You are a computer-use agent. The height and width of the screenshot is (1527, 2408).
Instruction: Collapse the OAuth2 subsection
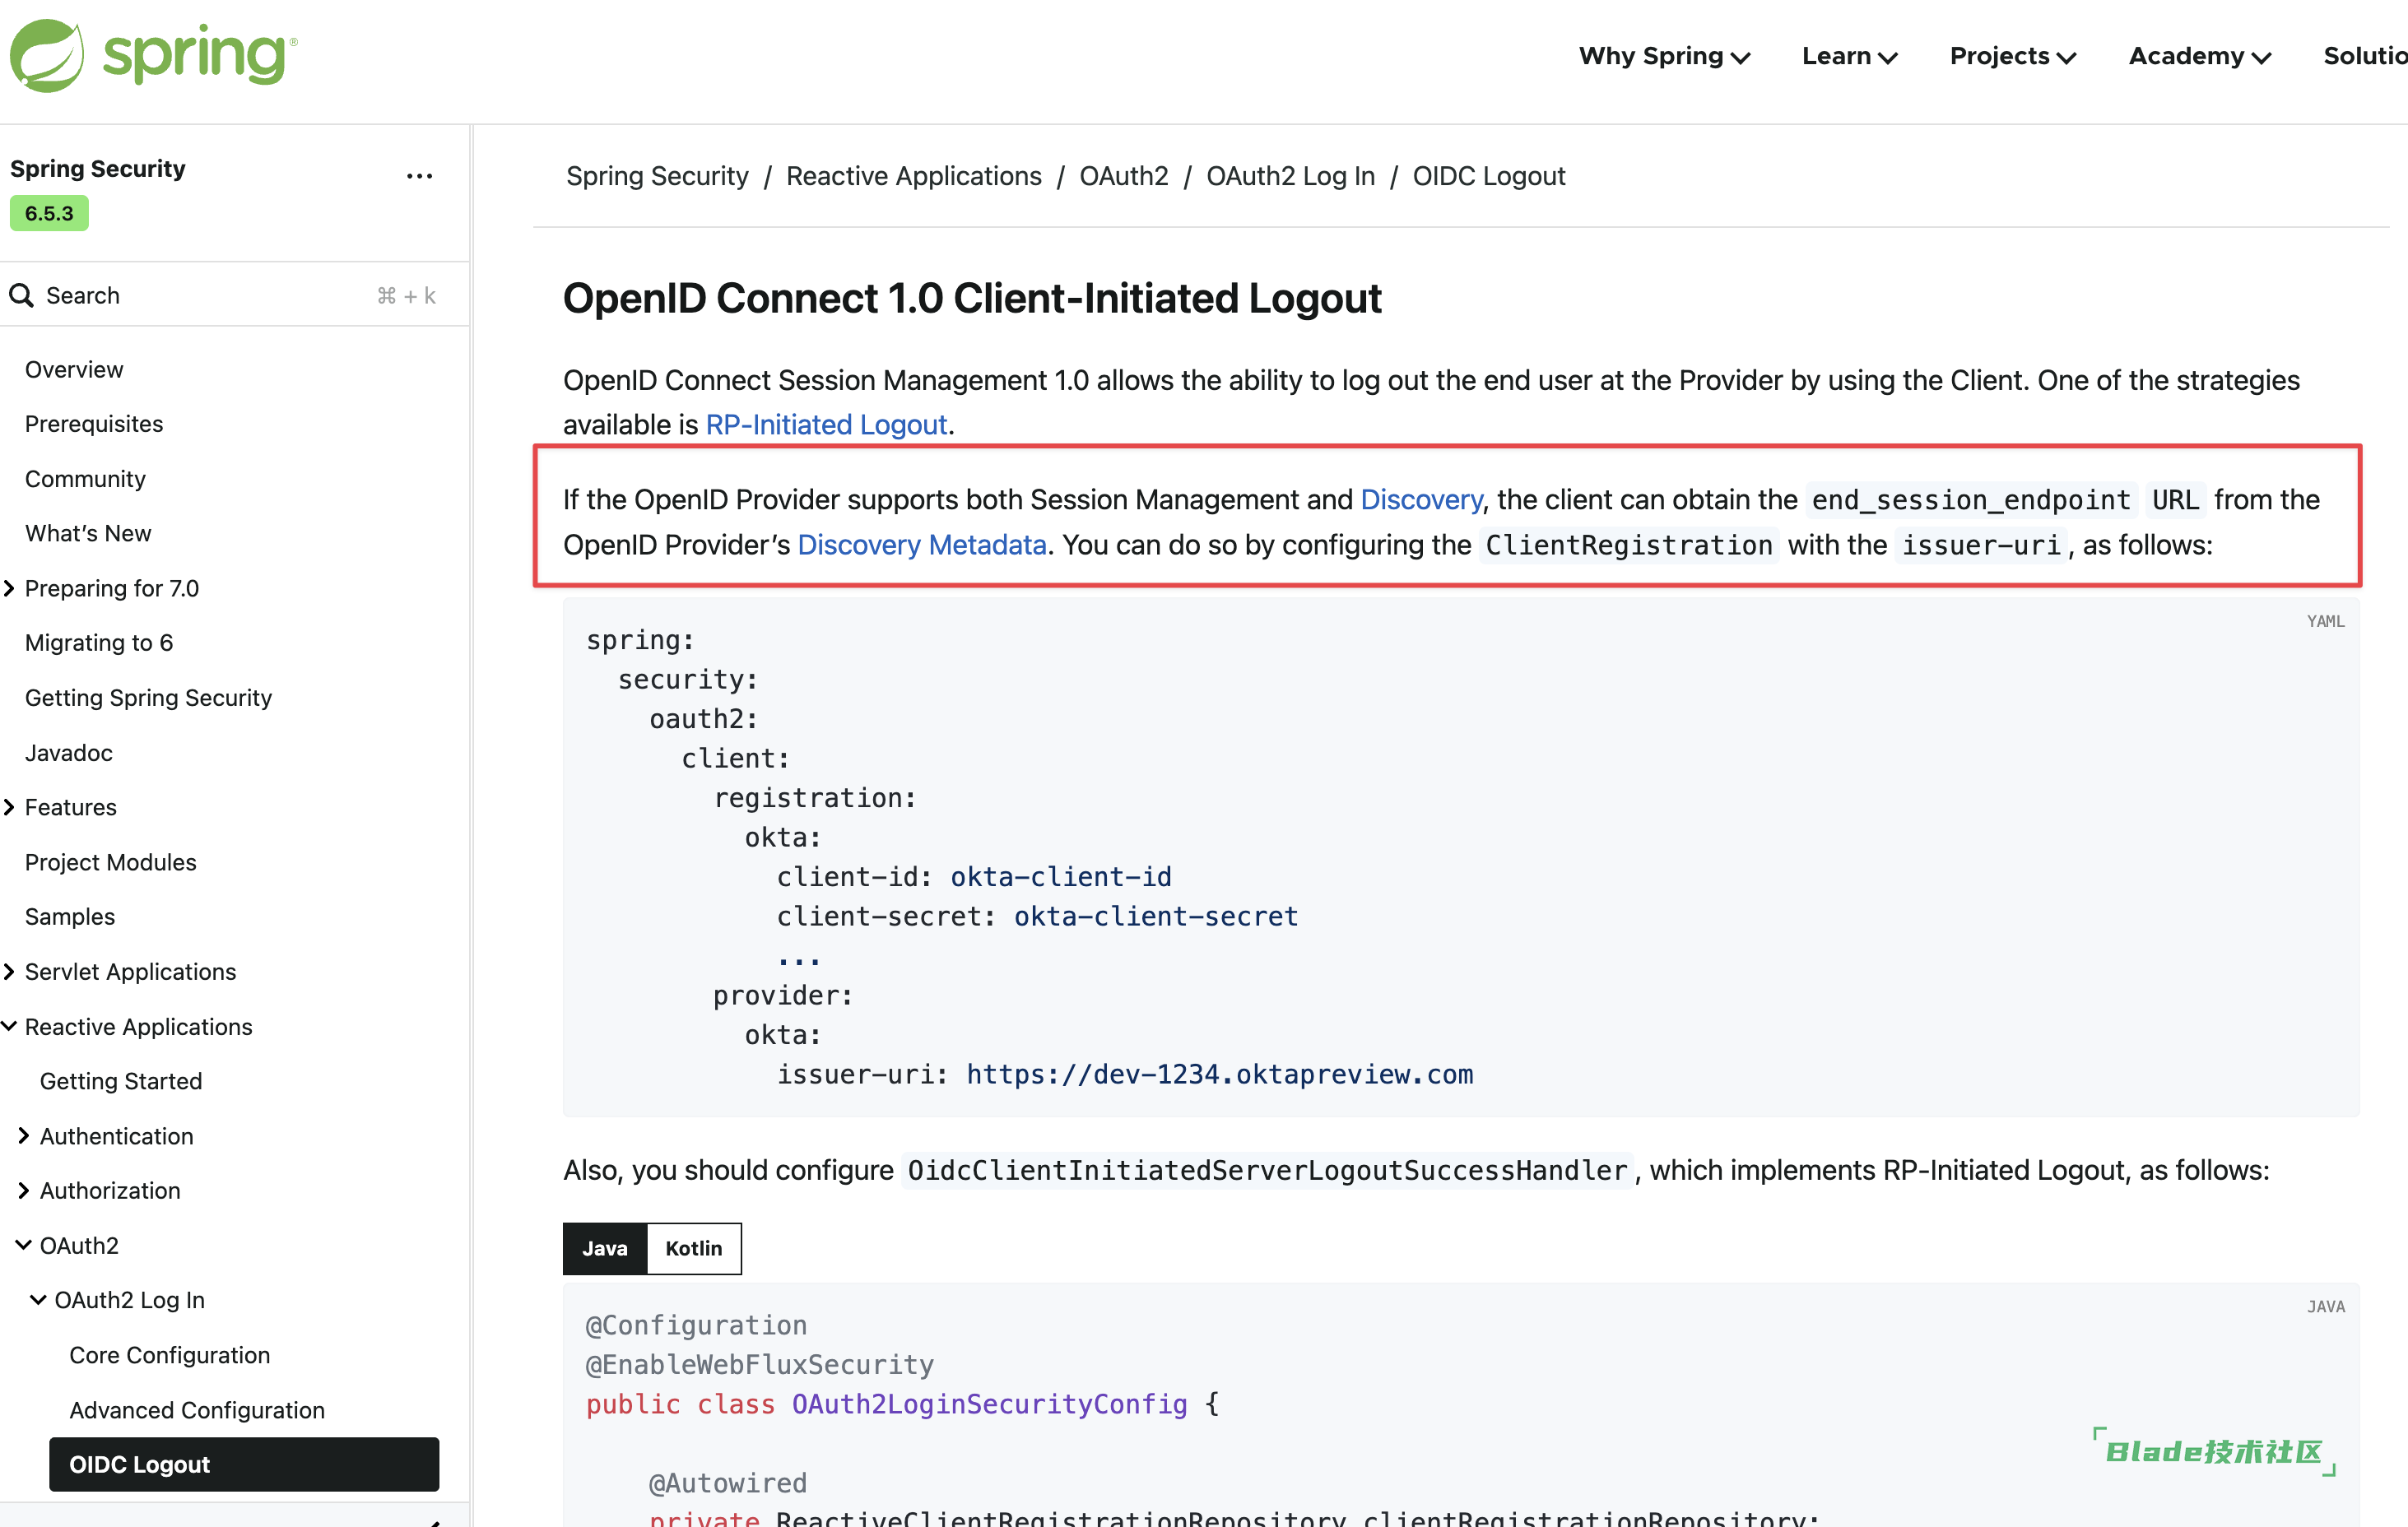pos(24,1245)
